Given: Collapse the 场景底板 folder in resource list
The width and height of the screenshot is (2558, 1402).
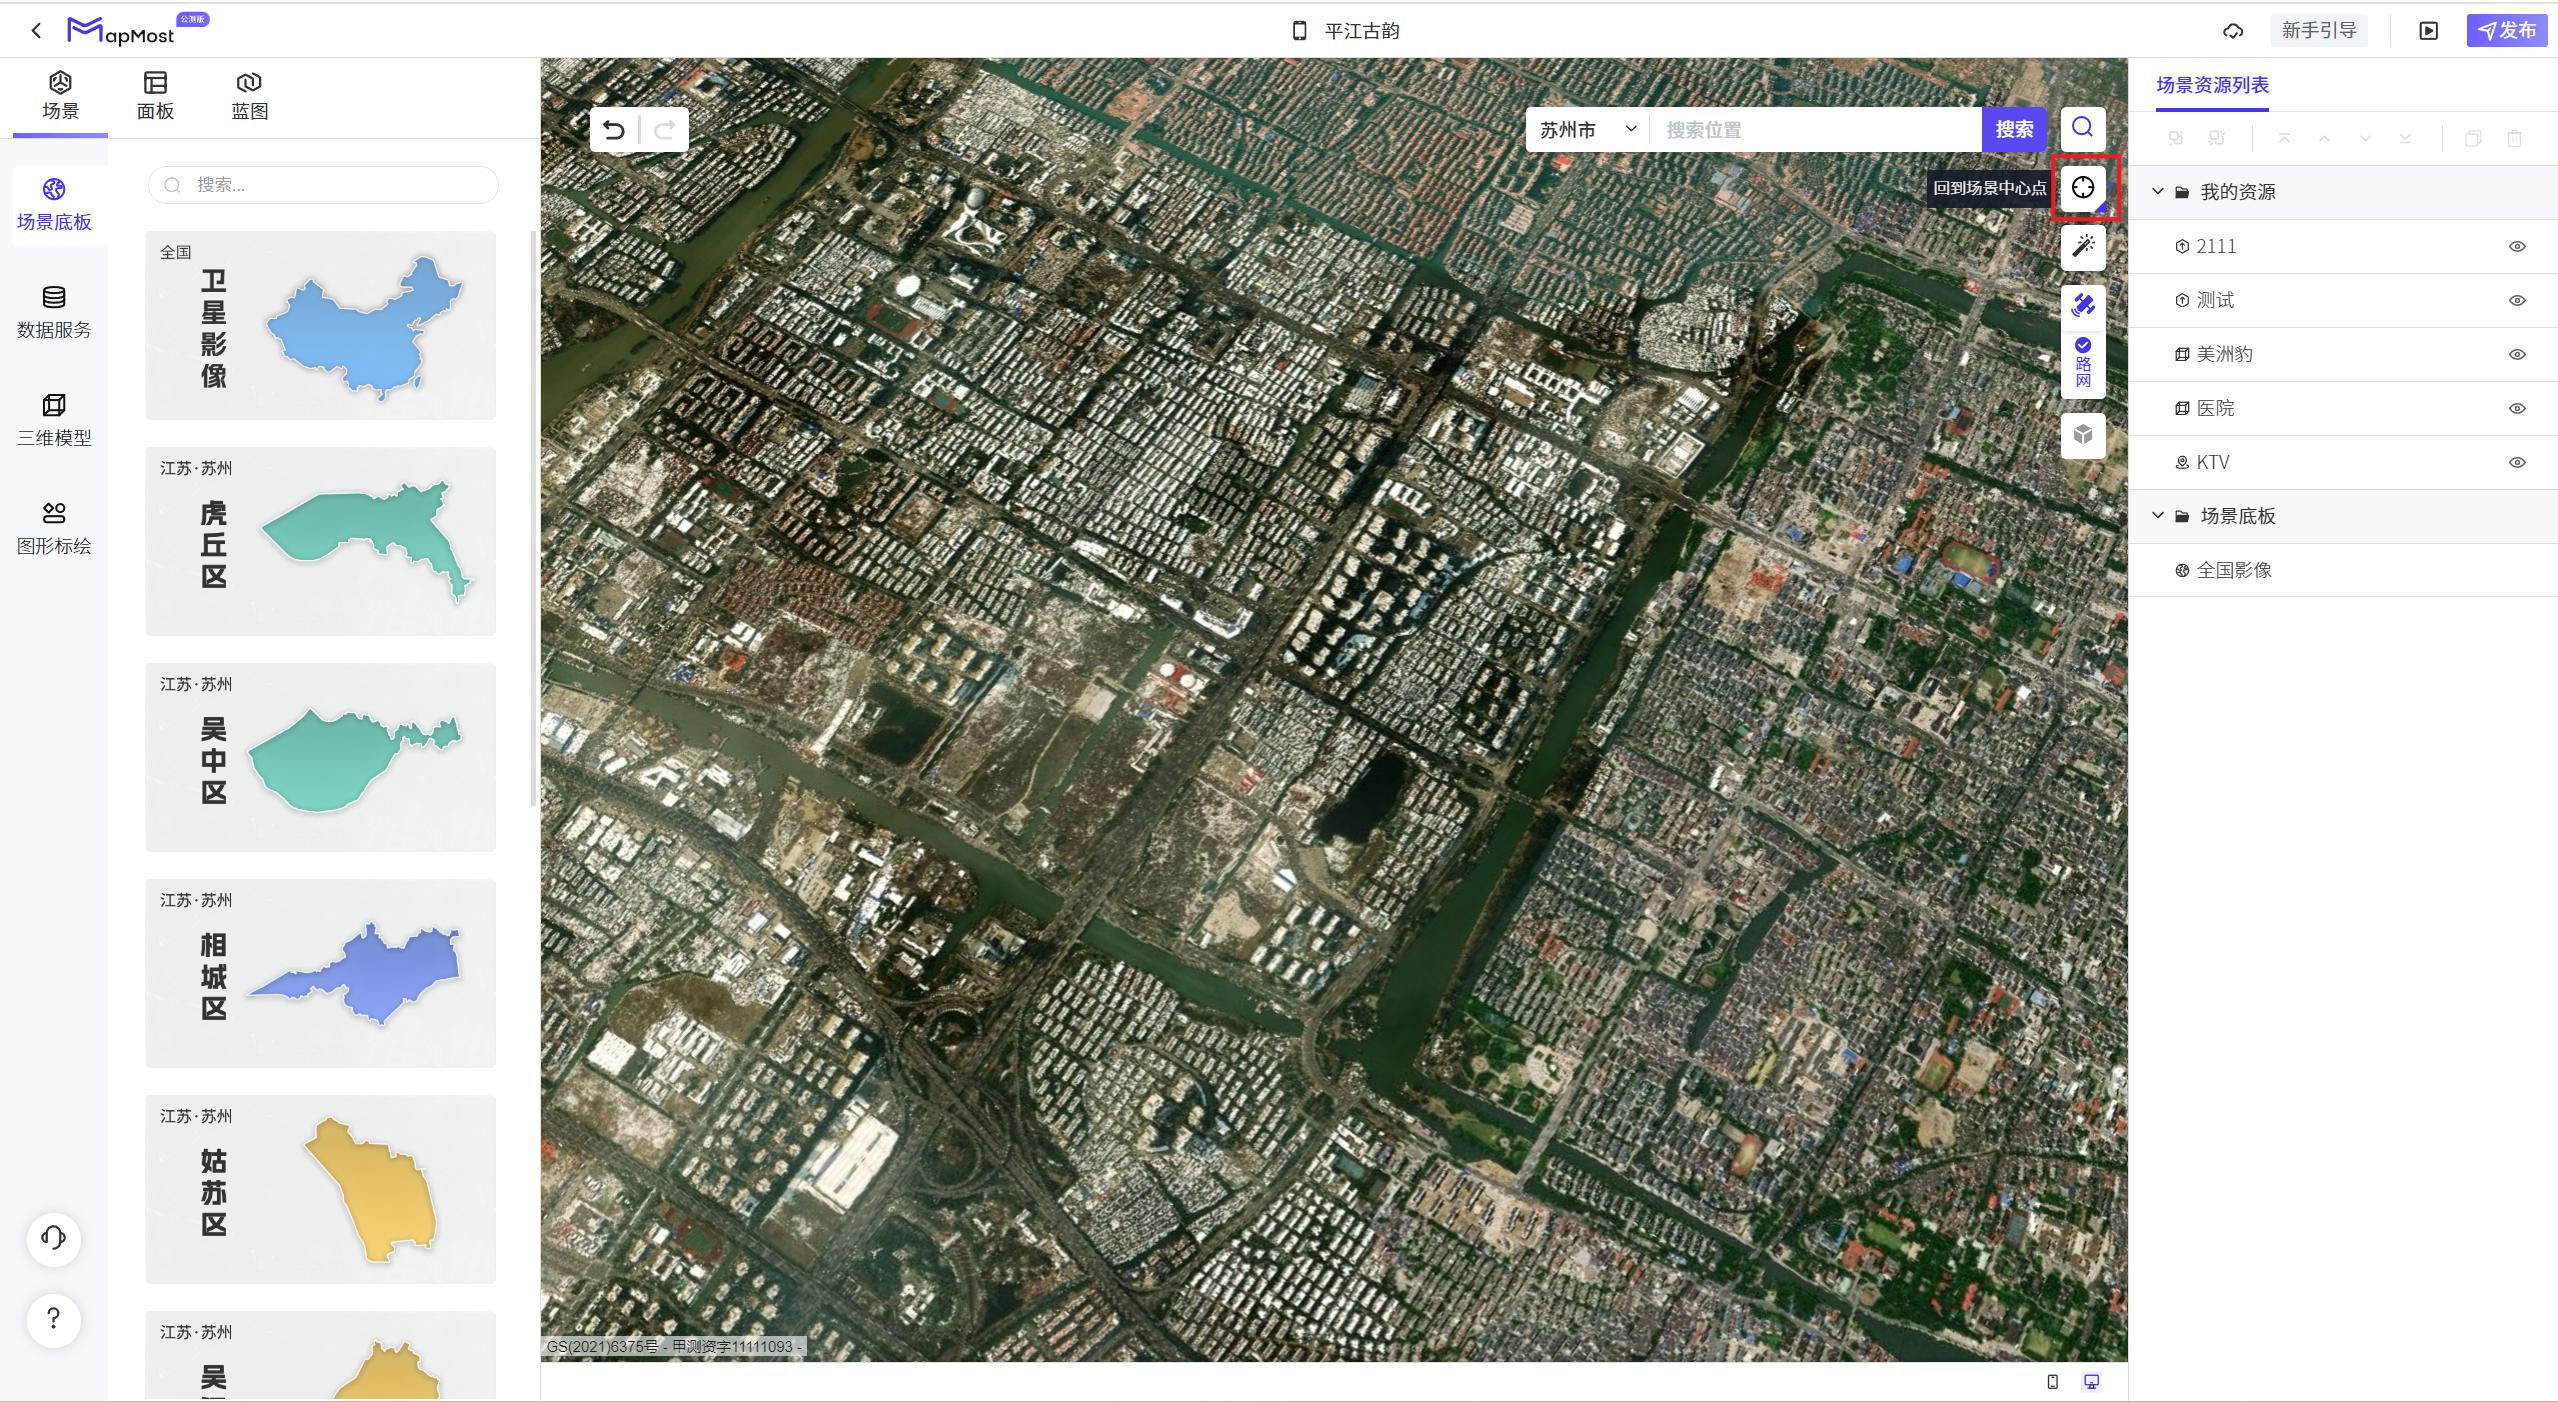Looking at the screenshot, I should pyautogui.click(x=2157, y=515).
